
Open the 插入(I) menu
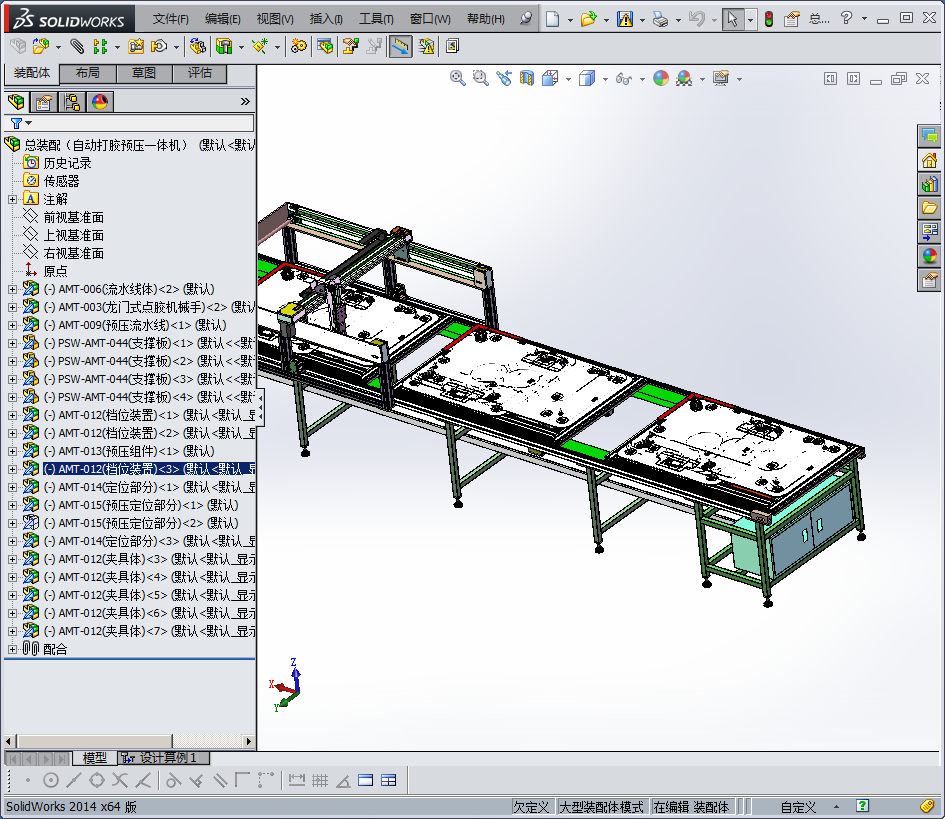[326, 19]
